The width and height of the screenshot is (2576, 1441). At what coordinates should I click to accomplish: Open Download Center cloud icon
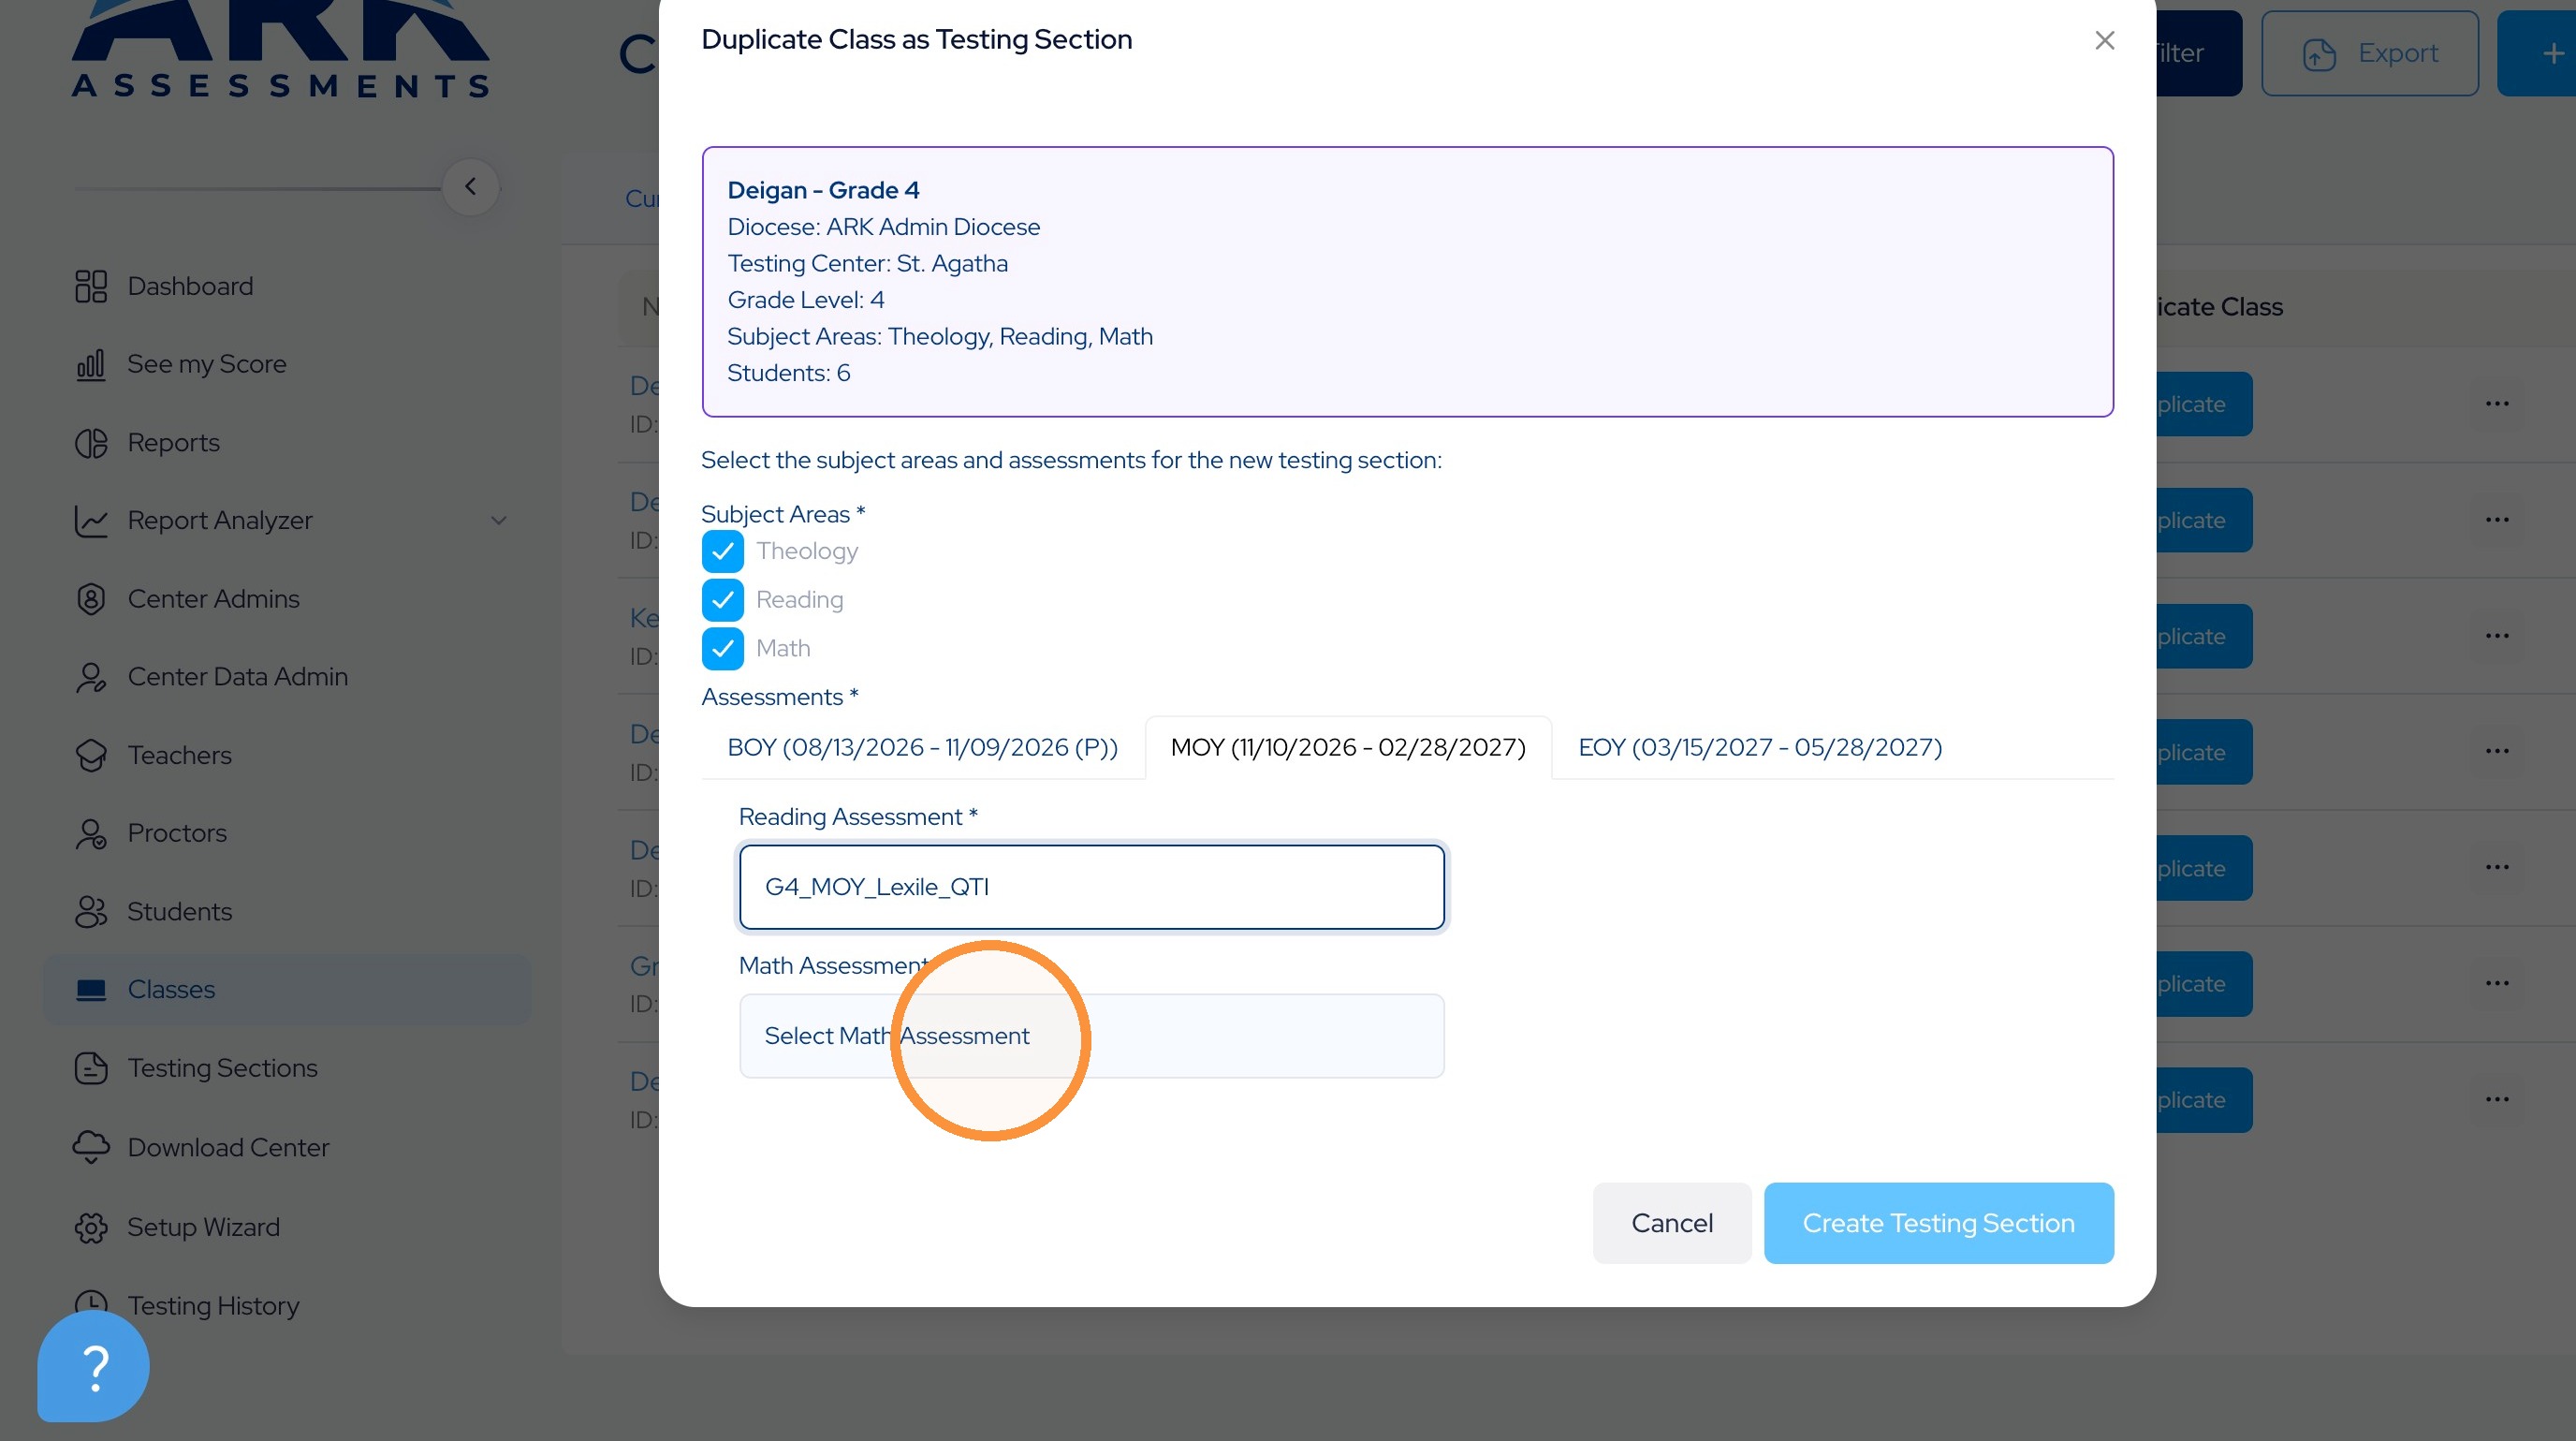click(91, 1147)
